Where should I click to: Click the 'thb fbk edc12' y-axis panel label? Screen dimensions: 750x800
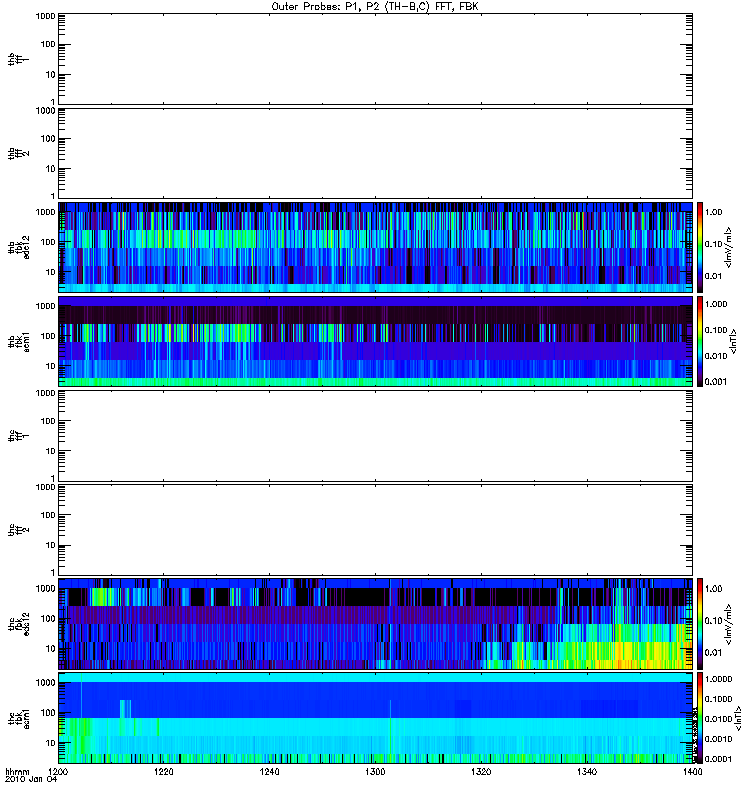[19, 247]
